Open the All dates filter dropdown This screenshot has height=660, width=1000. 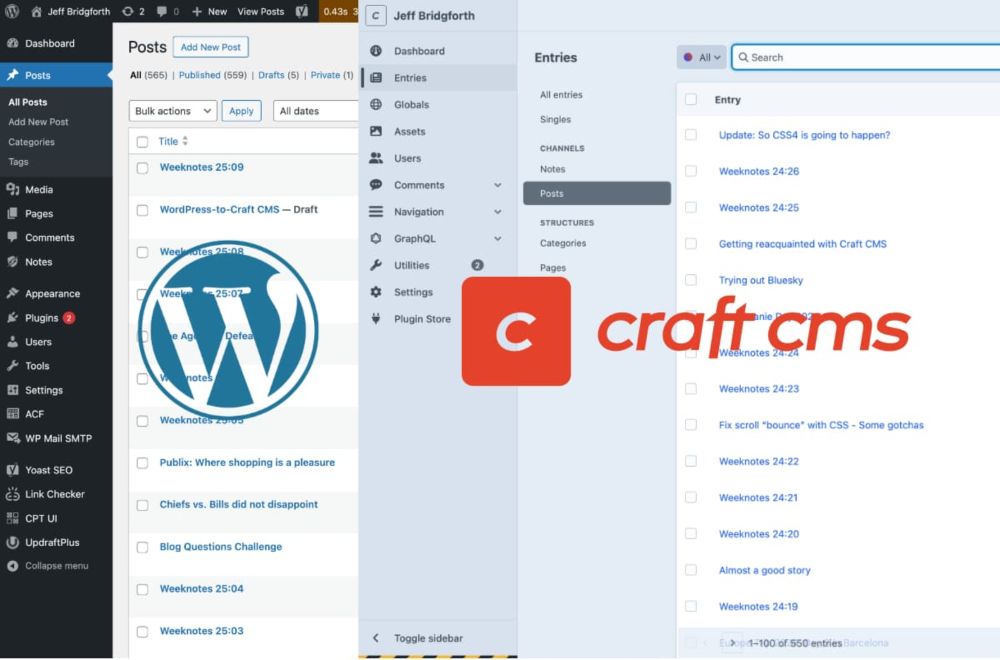[x=316, y=111]
